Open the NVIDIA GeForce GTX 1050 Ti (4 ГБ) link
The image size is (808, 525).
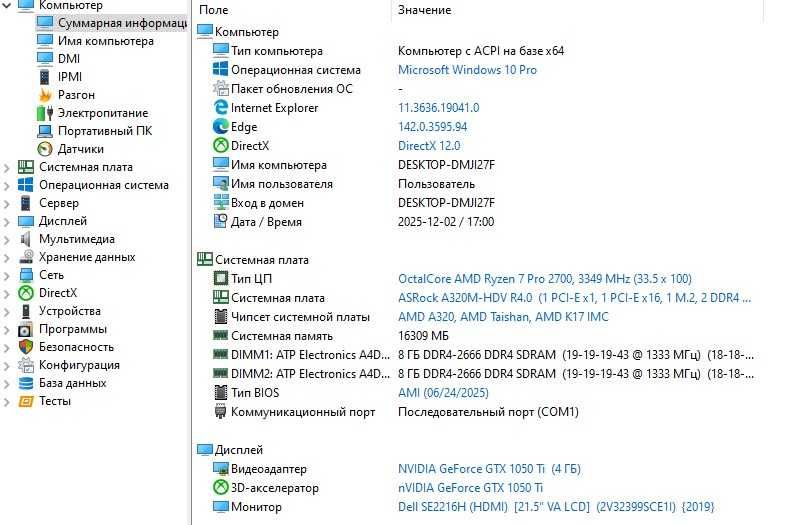[489, 469]
